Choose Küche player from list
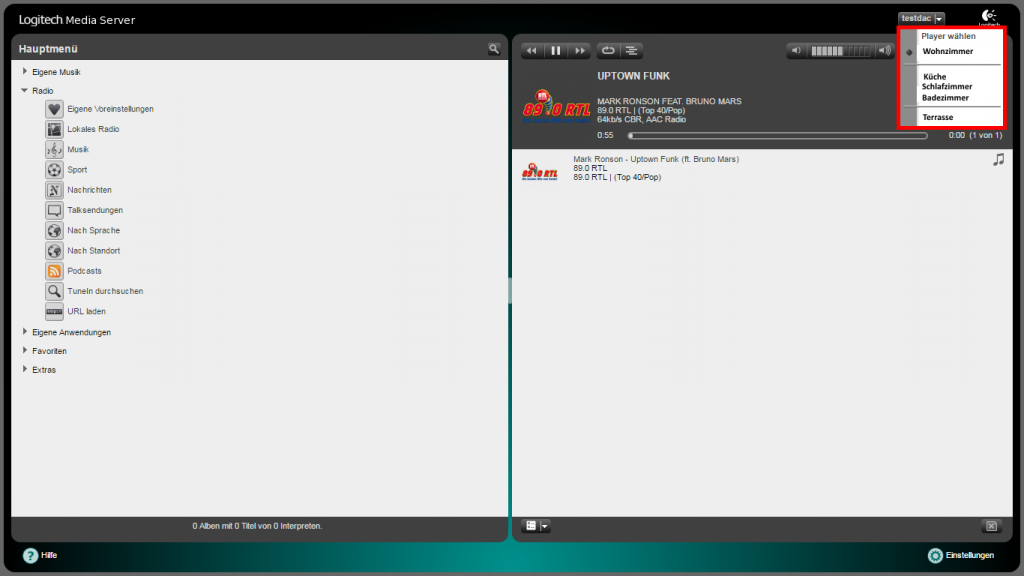 935,76
